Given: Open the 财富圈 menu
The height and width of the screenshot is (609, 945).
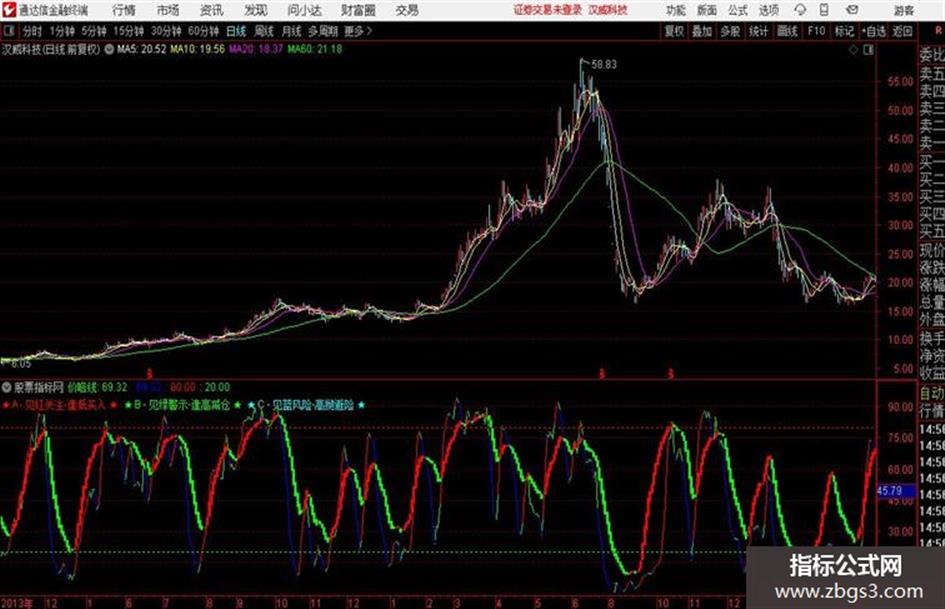Looking at the screenshot, I should (358, 10).
